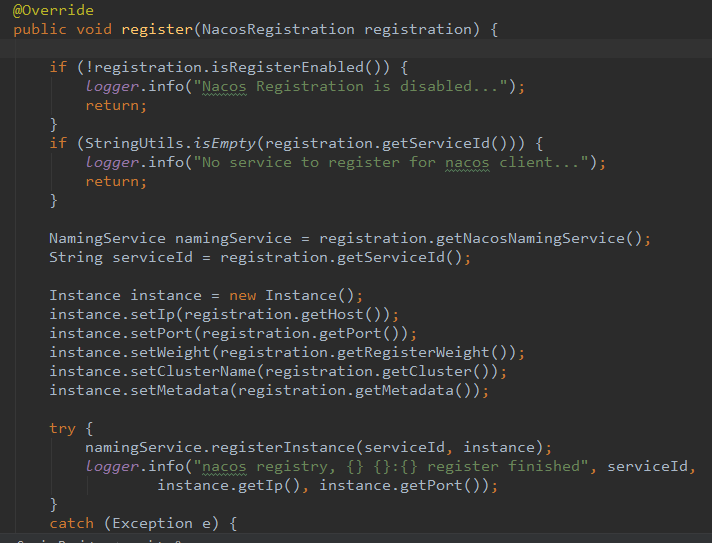Click the getNacosNamingService method call
The image size is (712, 543).
(x=530, y=238)
